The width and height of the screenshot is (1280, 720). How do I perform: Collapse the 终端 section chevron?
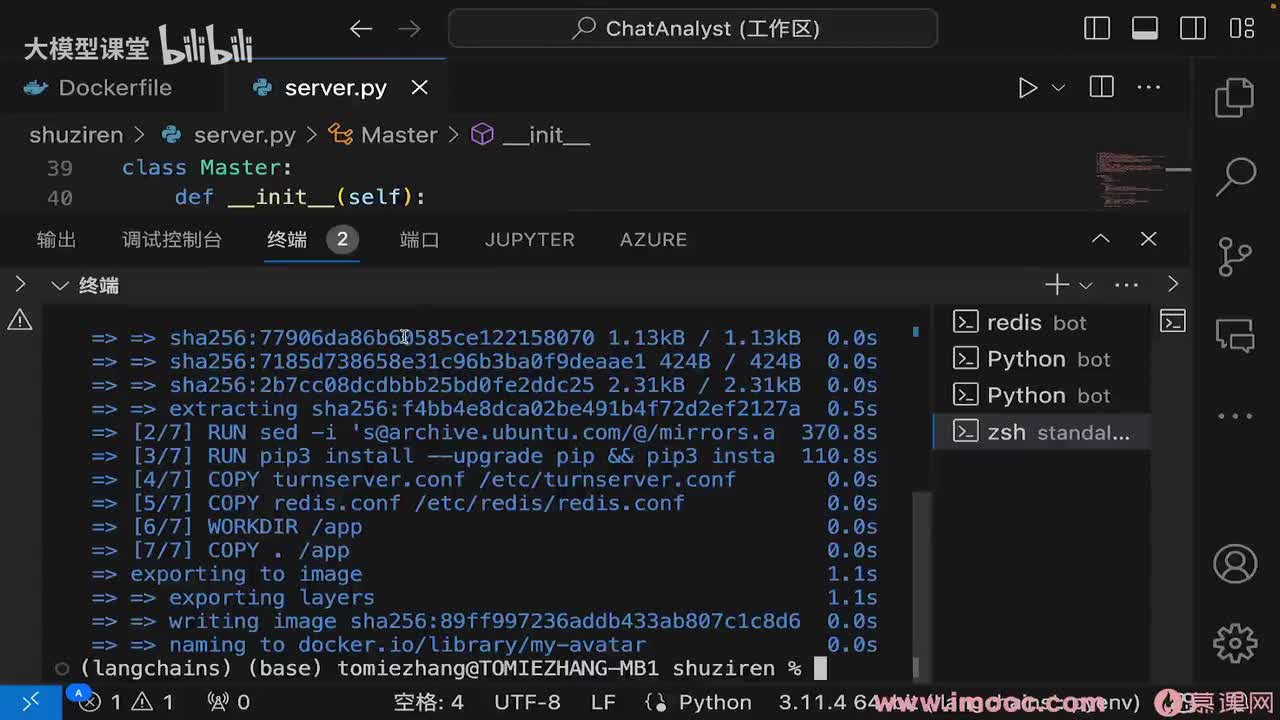(60, 286)
